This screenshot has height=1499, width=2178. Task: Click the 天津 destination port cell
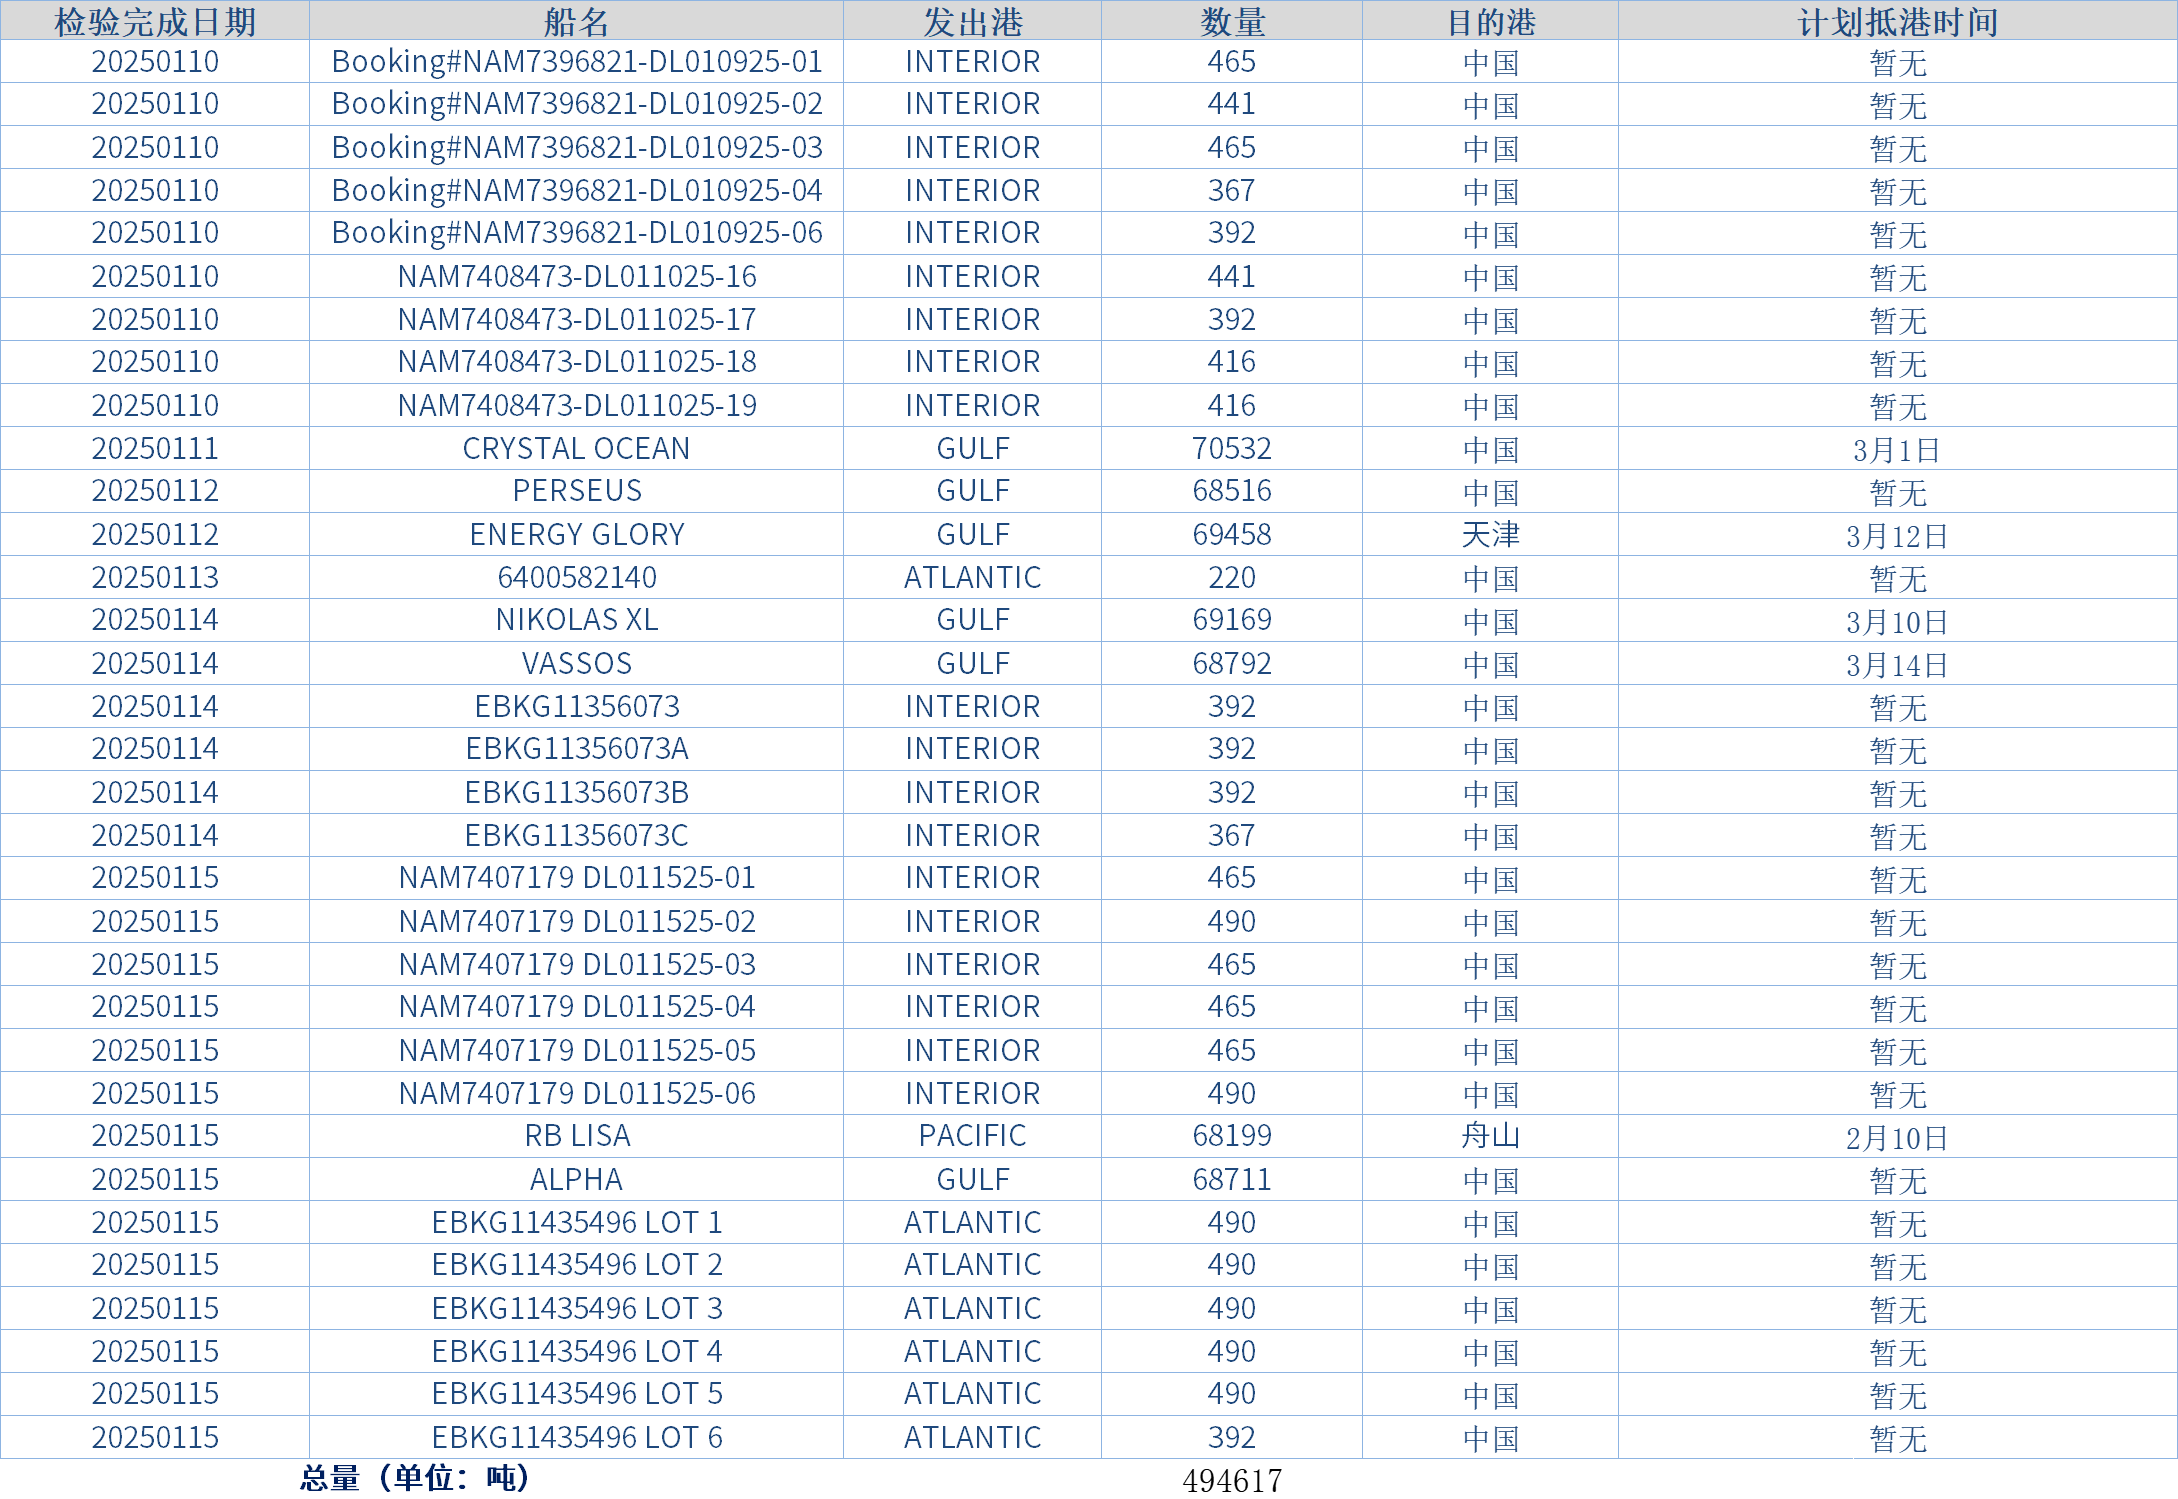click(x=1490, y=535)
